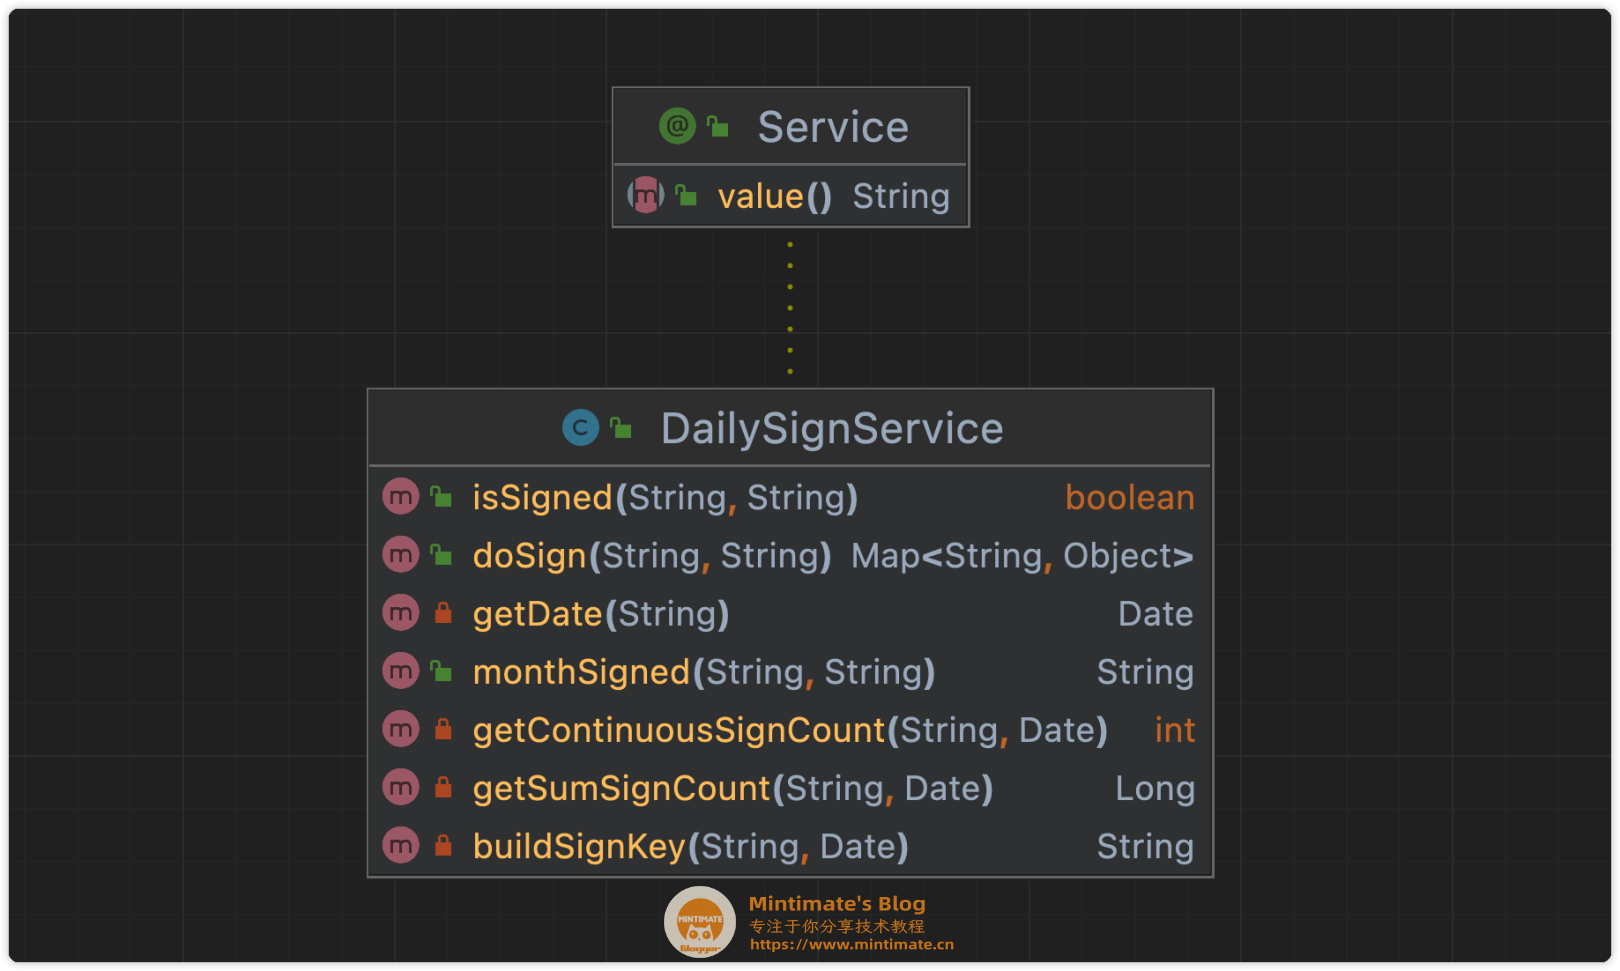Click the method icon for doSign
1620x971 pixels.
click(400, 554)
